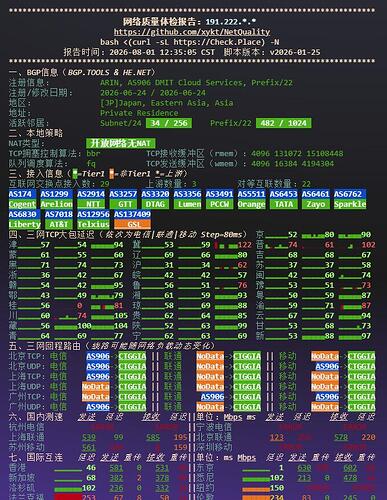Click the 北京联通 receive speed 578
The height and width of the screenshot is (500, 387).
341,437
